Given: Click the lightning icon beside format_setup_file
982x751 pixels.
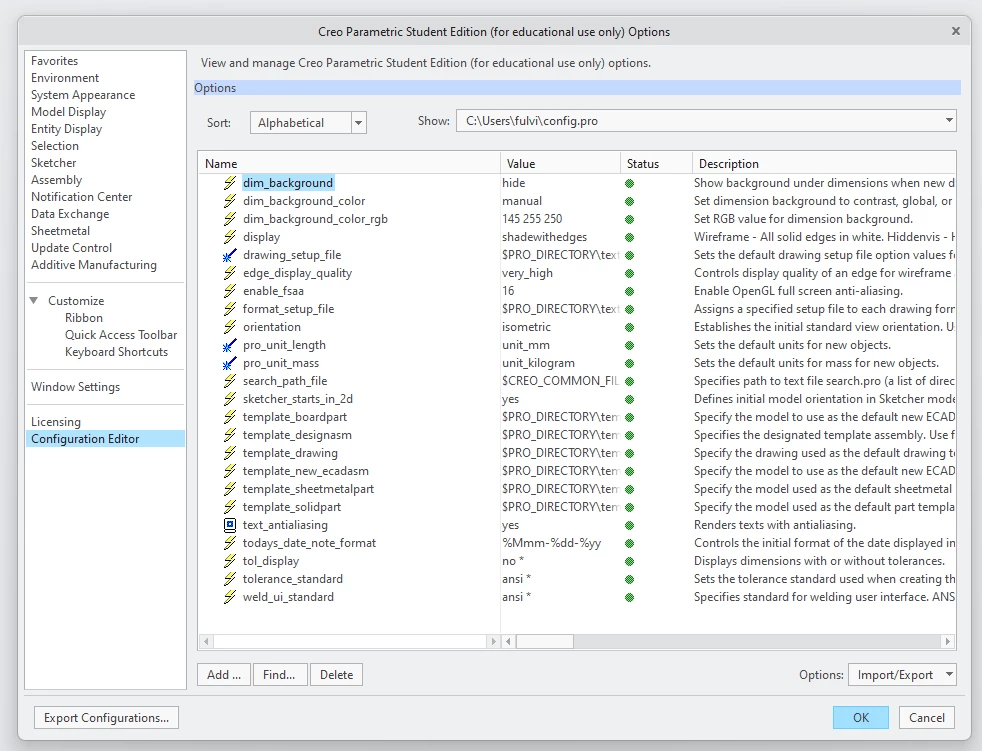Looking at the screenshot, I should [230, 309].
